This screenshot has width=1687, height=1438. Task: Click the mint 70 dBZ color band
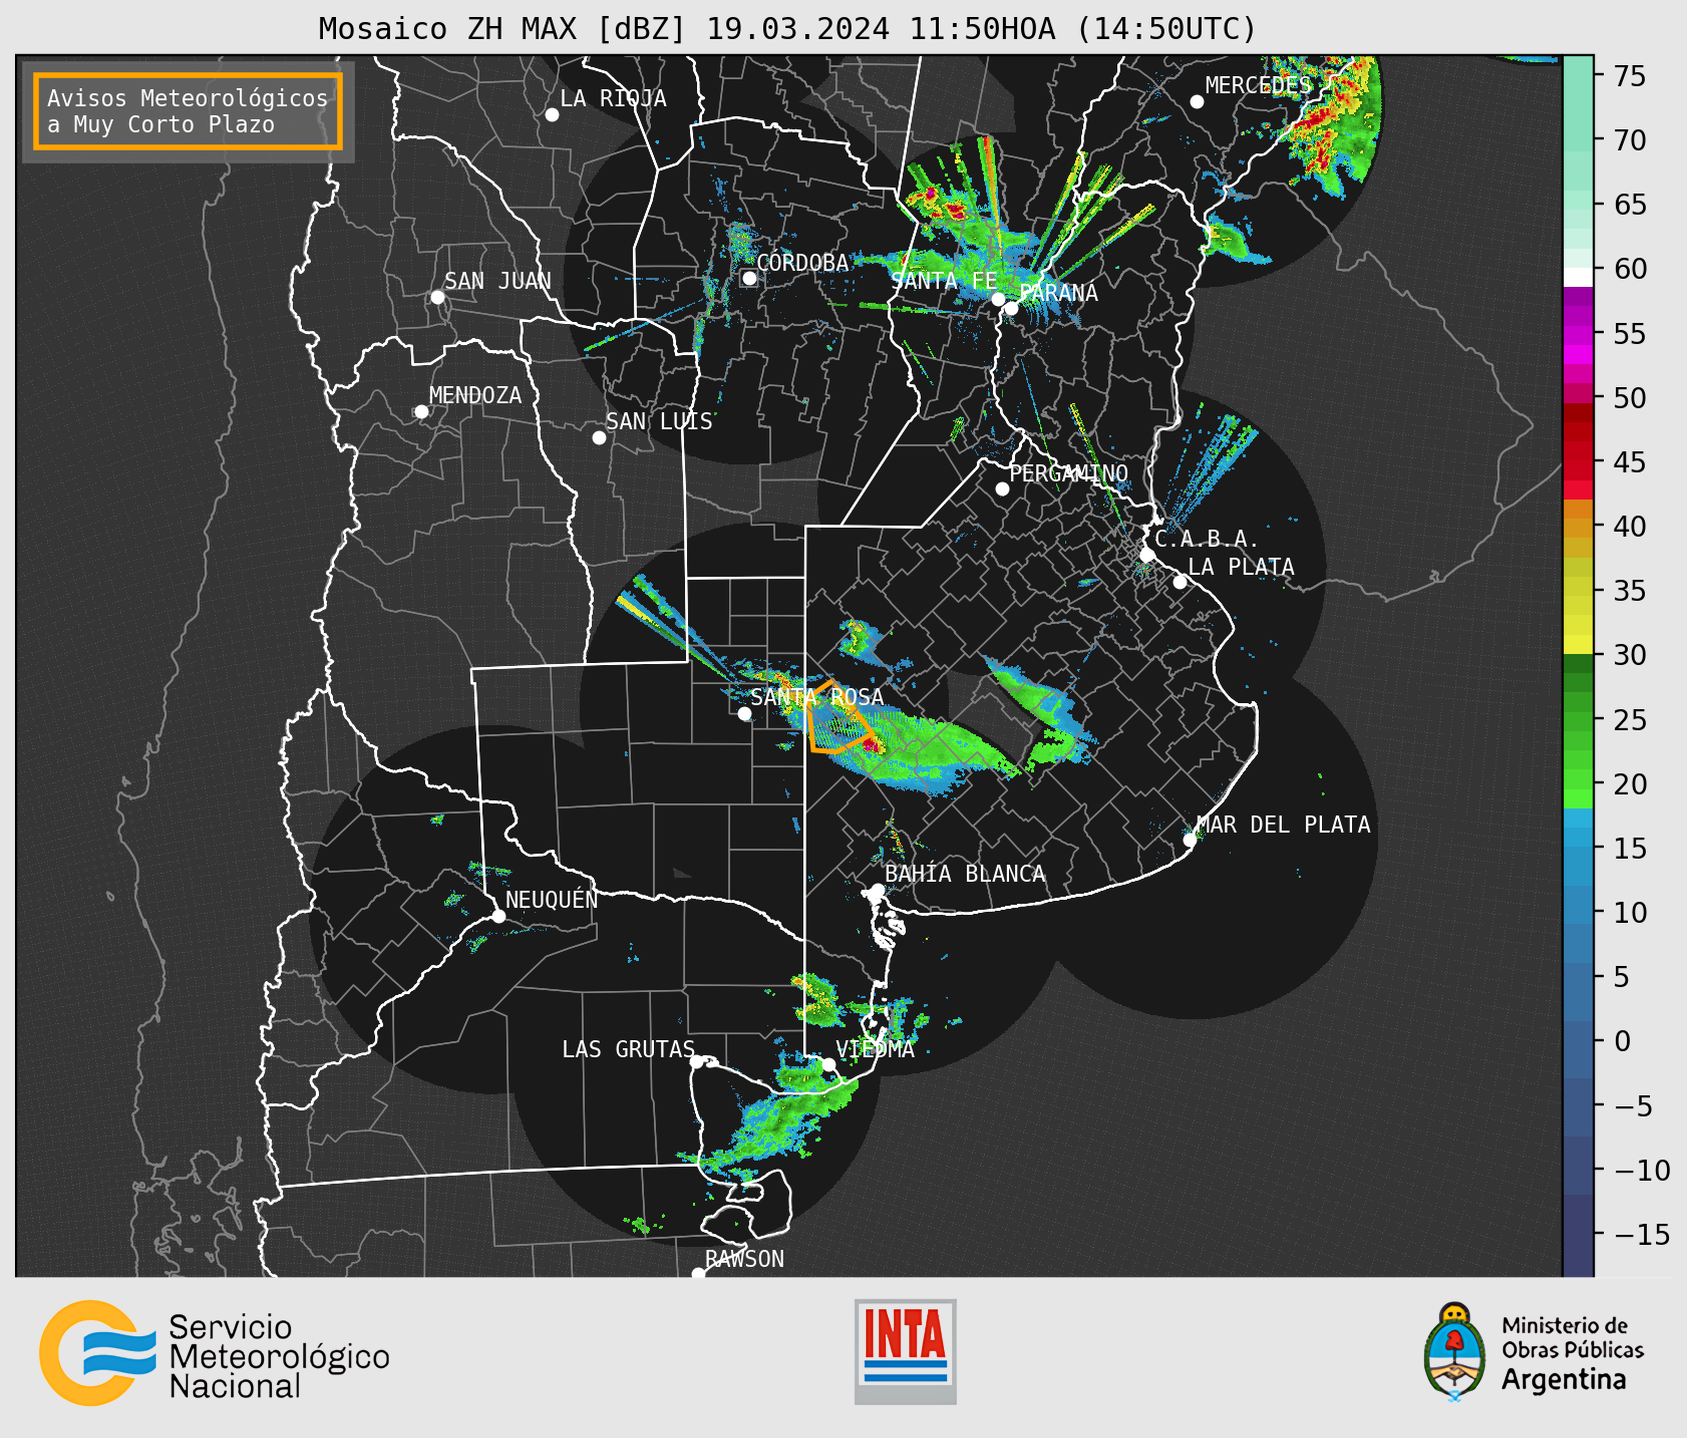[1577, 141]
